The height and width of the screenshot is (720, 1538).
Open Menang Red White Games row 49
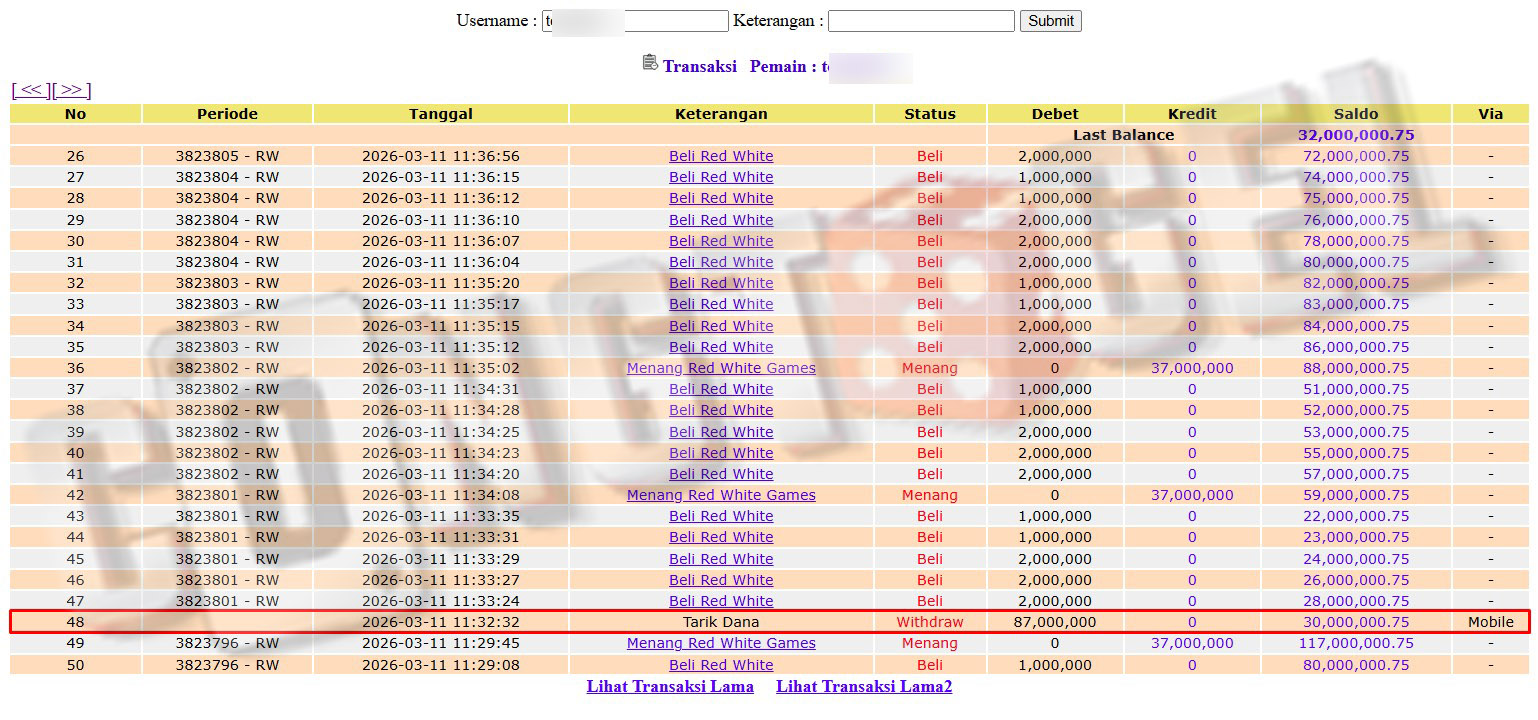721,643
